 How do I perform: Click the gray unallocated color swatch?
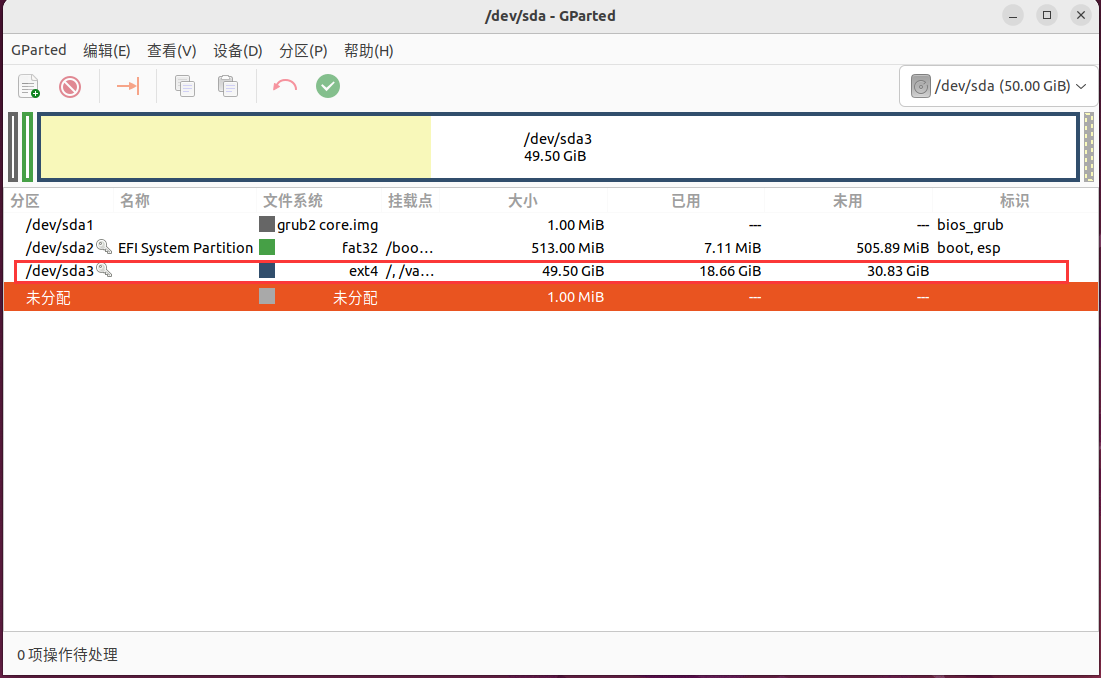click(x=267, y=296)
